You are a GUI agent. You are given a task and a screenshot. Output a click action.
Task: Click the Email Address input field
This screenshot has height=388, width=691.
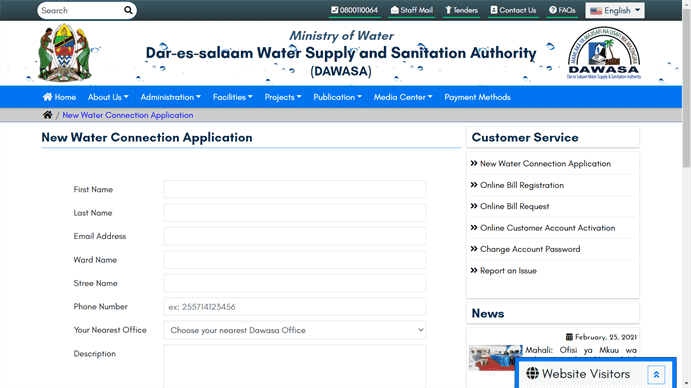294,236
